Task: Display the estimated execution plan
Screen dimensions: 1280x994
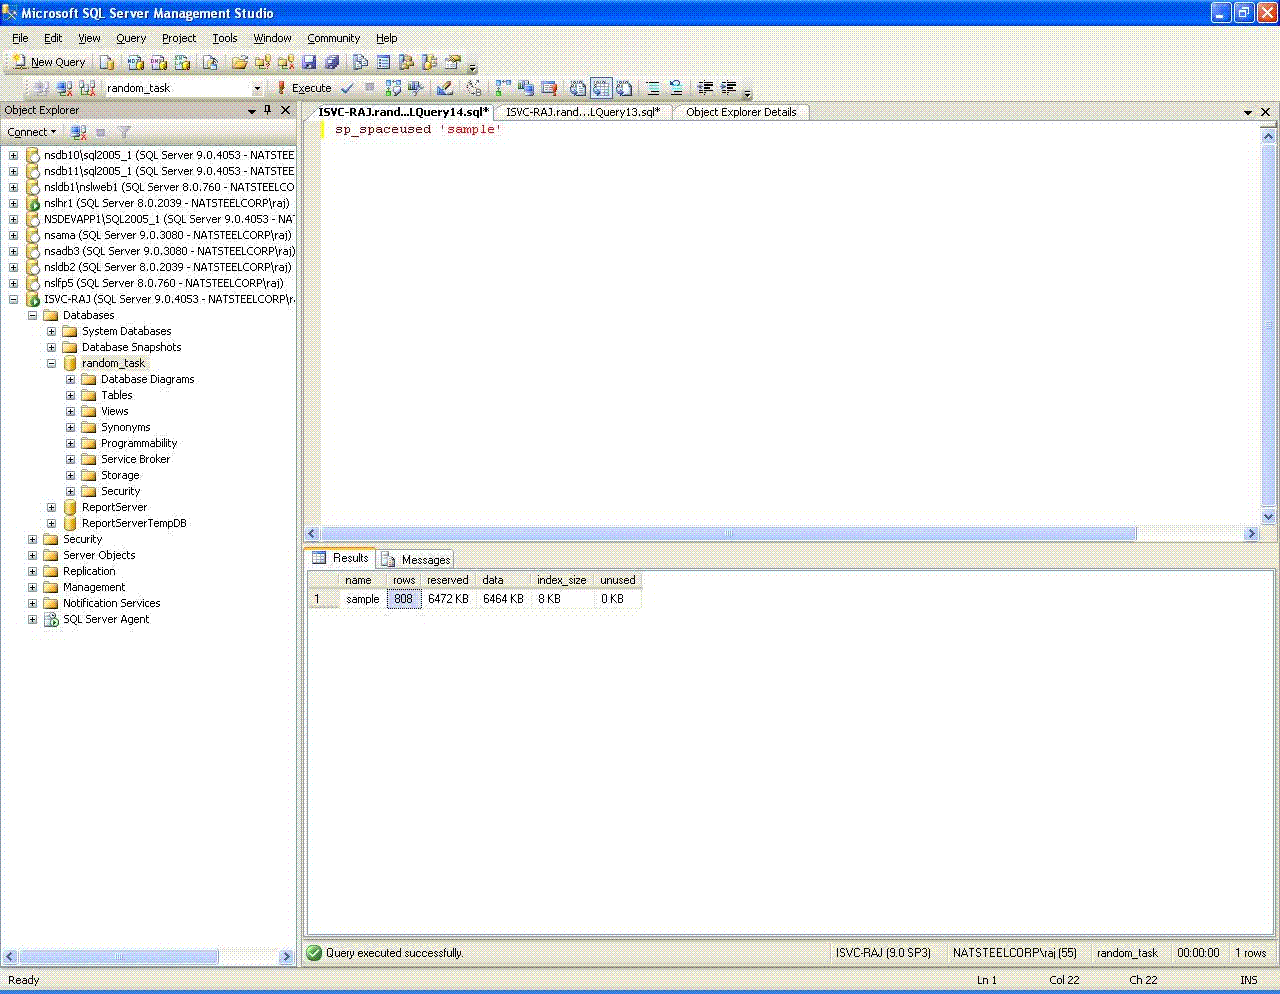Action: [x=393, y=88]
